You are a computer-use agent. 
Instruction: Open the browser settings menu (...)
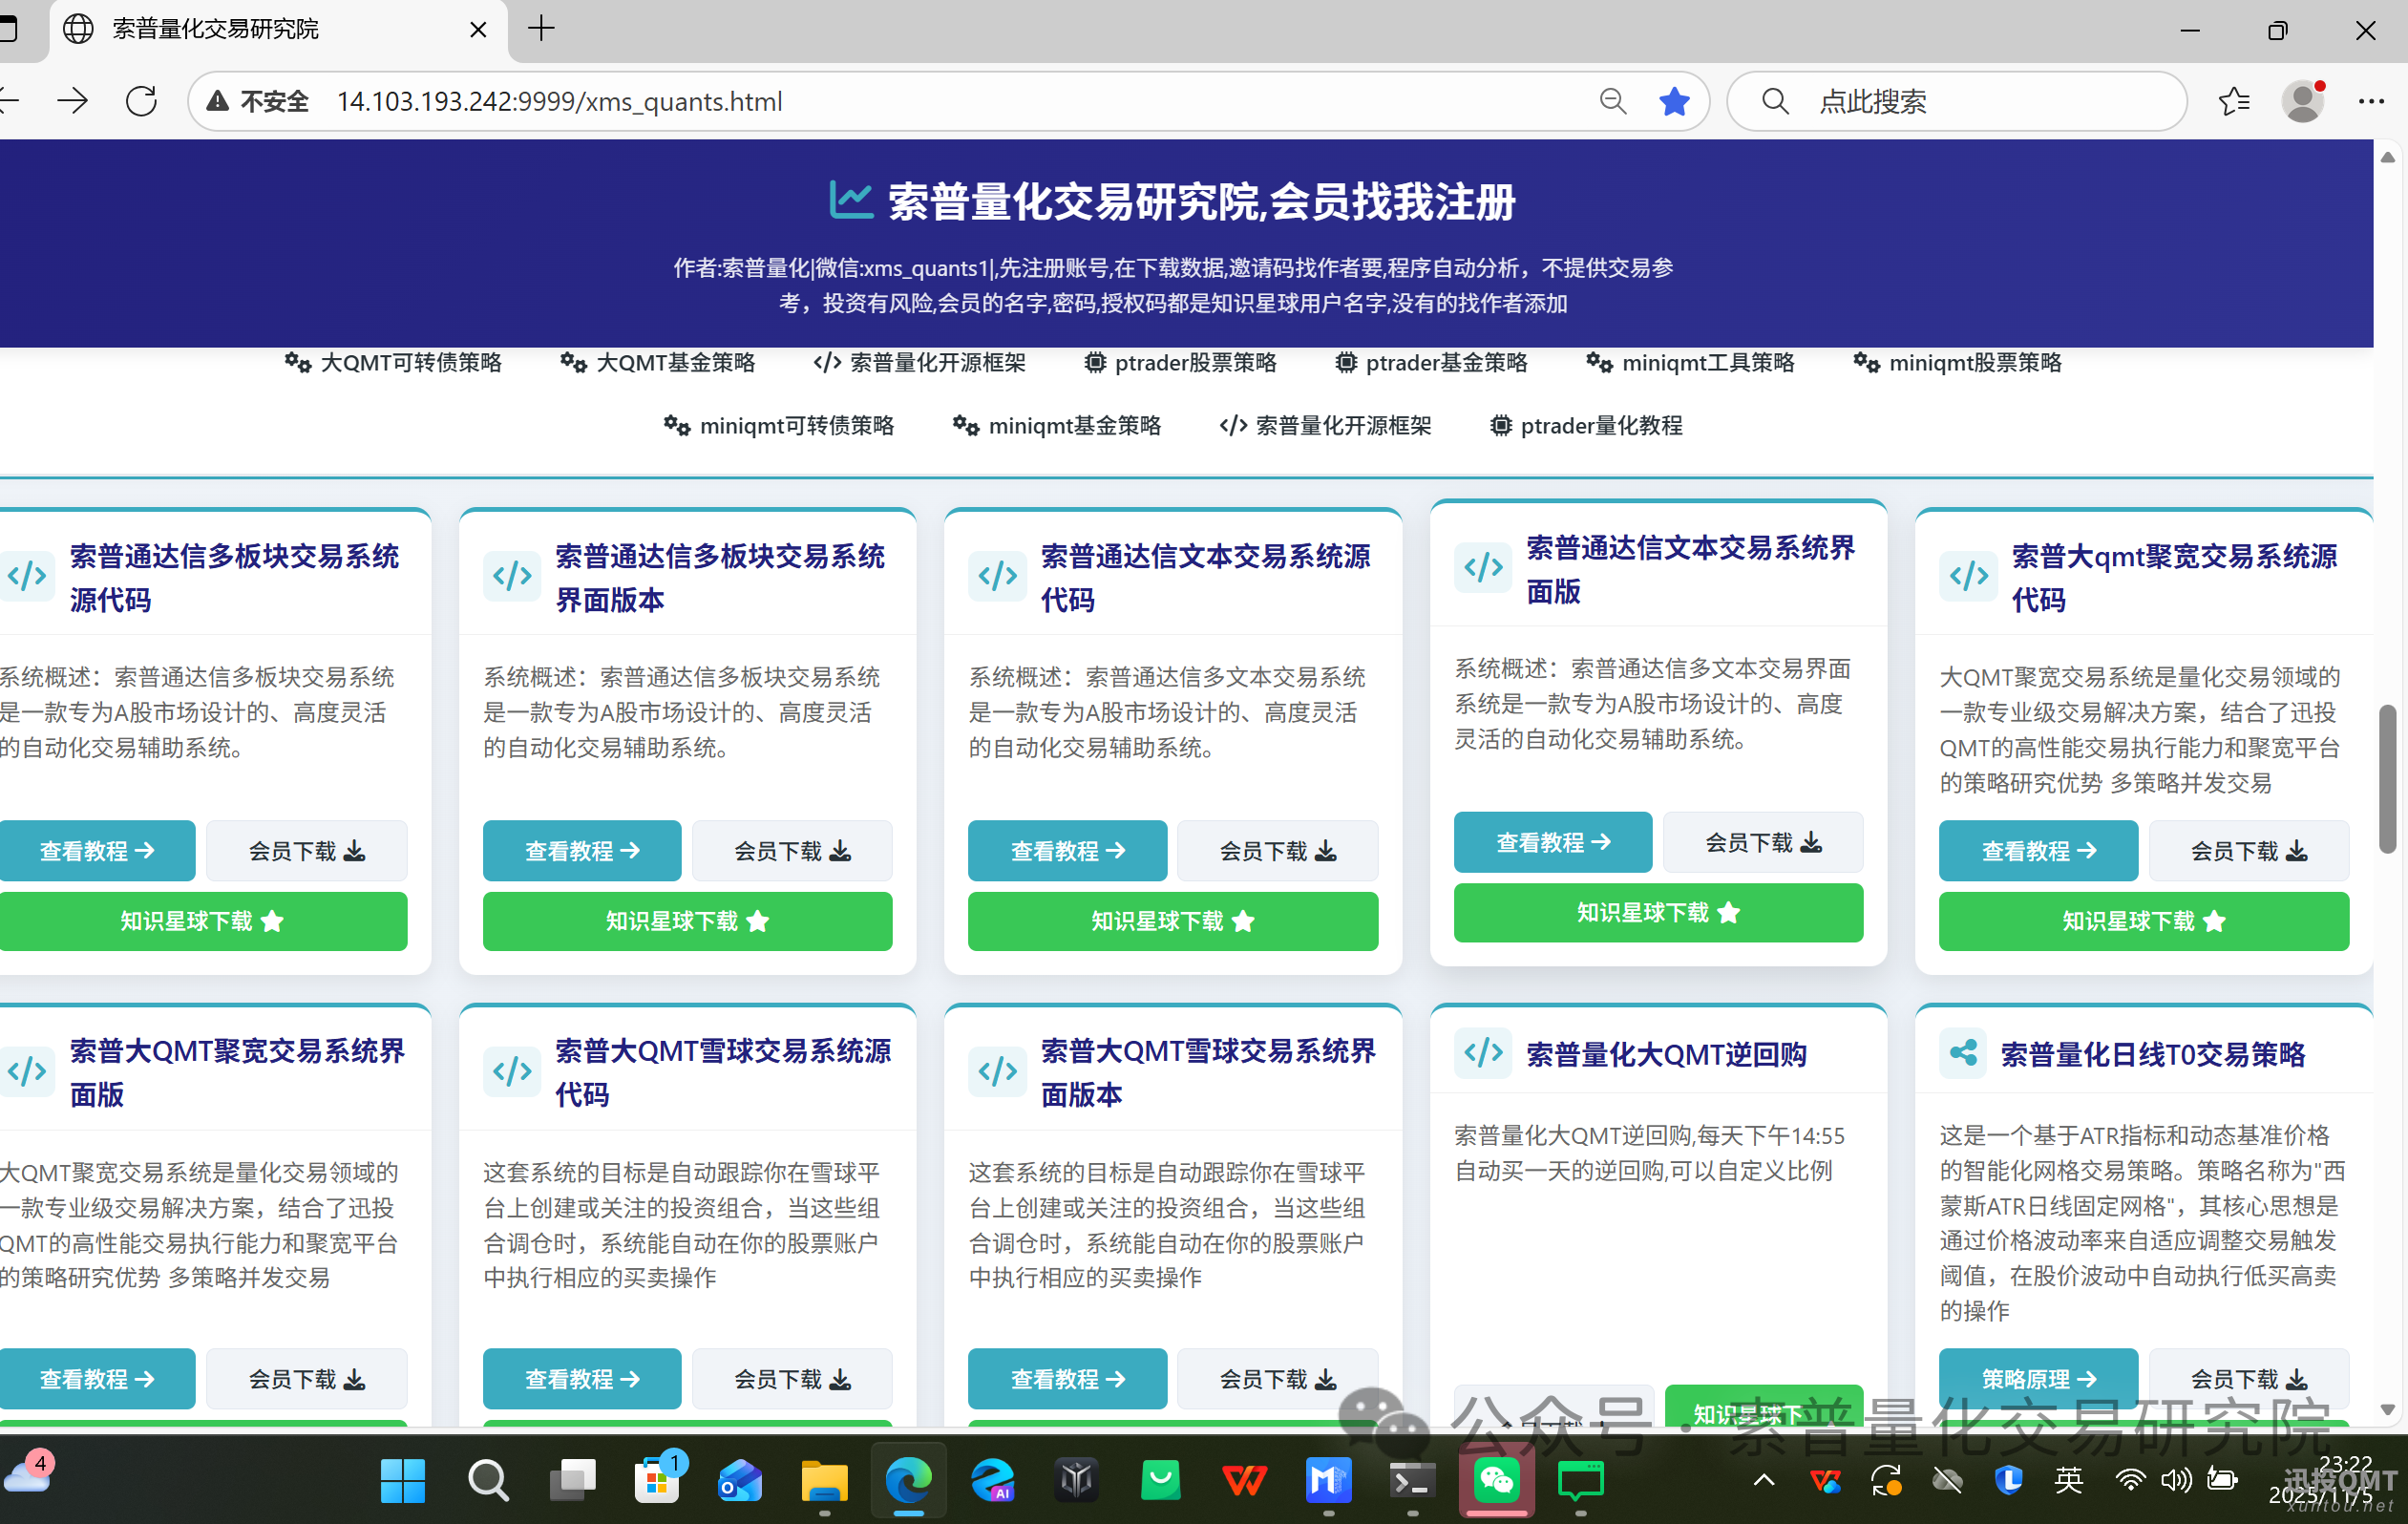click(2372, 100)
